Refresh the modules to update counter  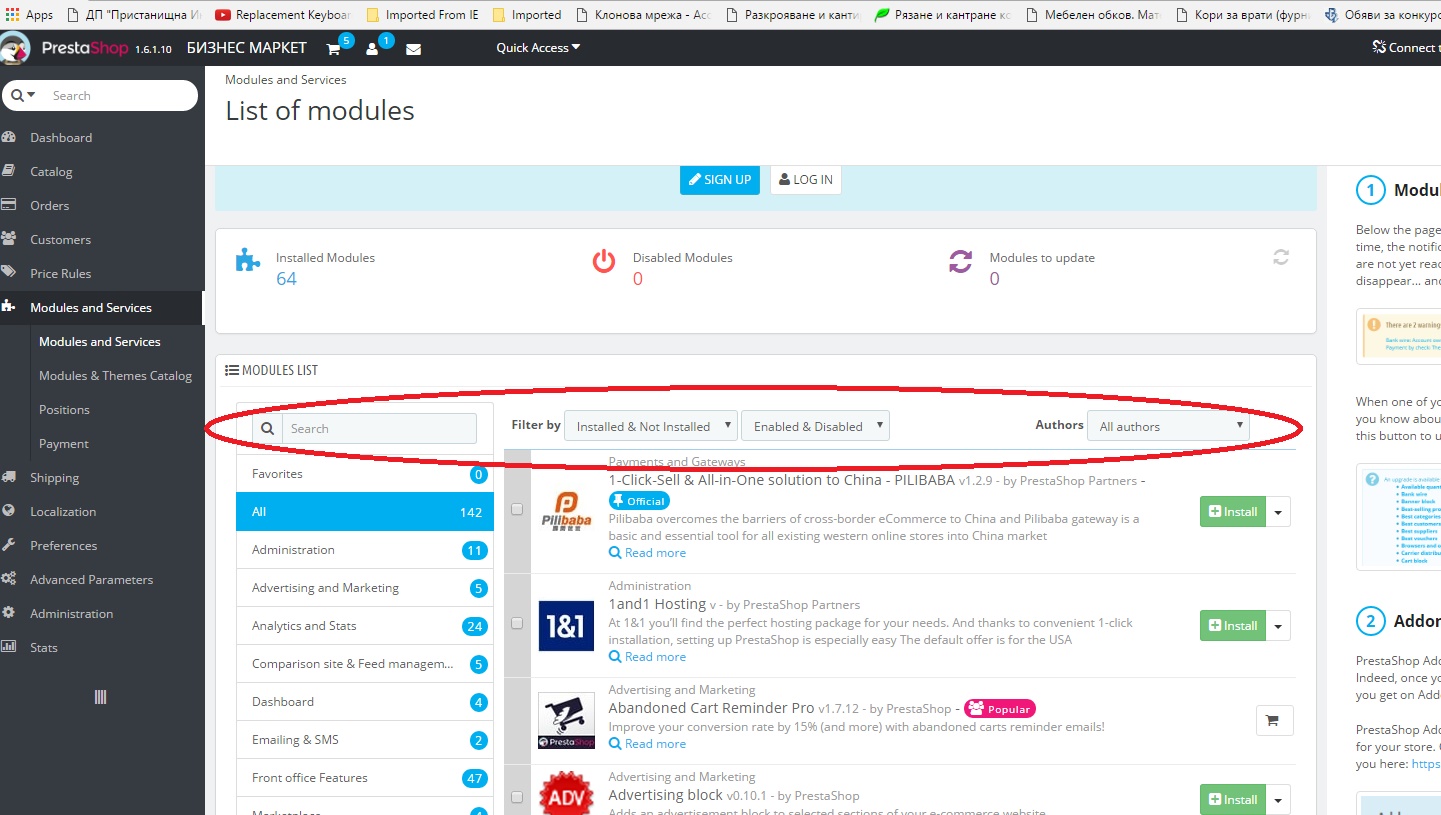[1281, 257]
